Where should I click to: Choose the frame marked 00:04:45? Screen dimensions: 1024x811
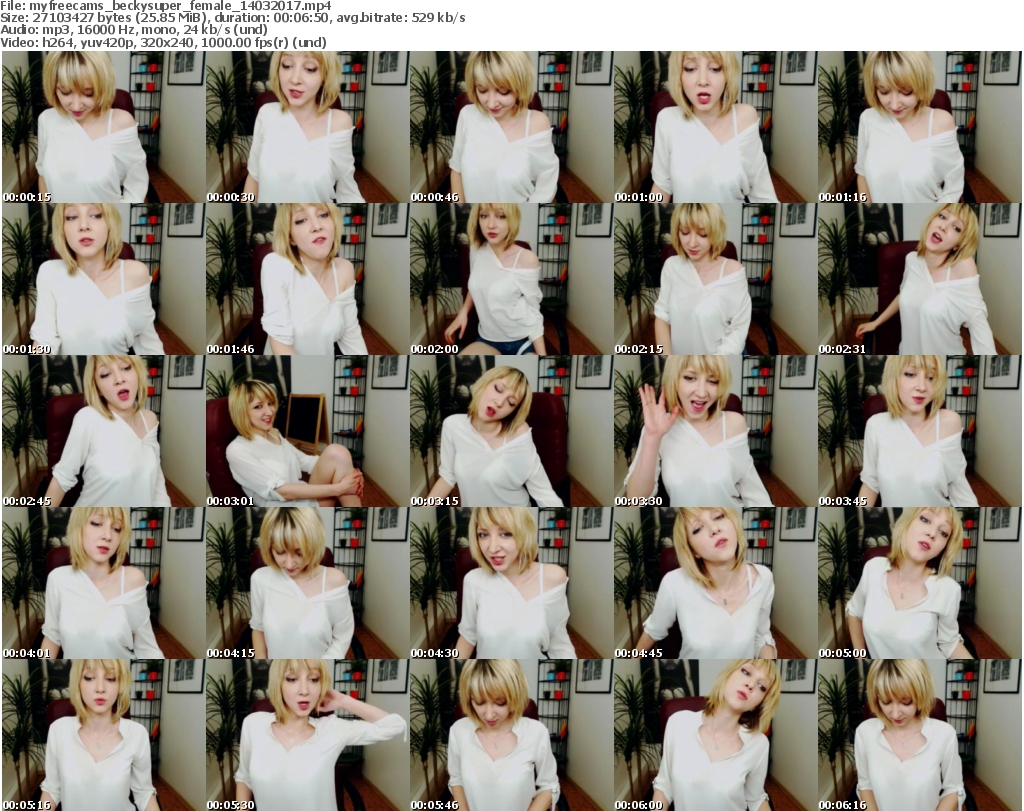(714, 583)
